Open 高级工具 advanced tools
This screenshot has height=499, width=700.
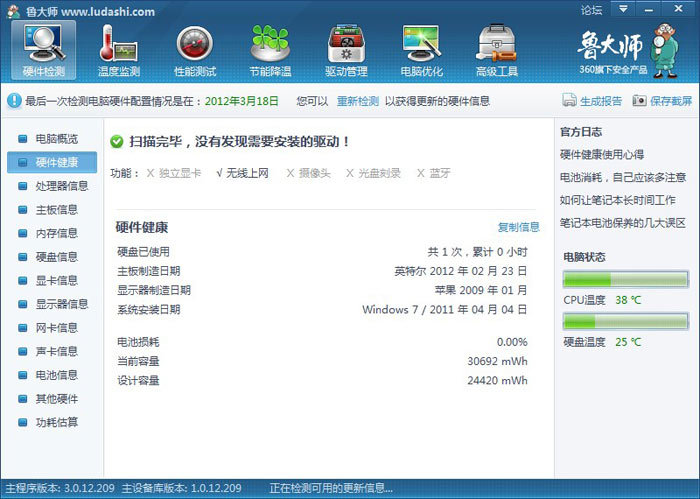[497, 50]
